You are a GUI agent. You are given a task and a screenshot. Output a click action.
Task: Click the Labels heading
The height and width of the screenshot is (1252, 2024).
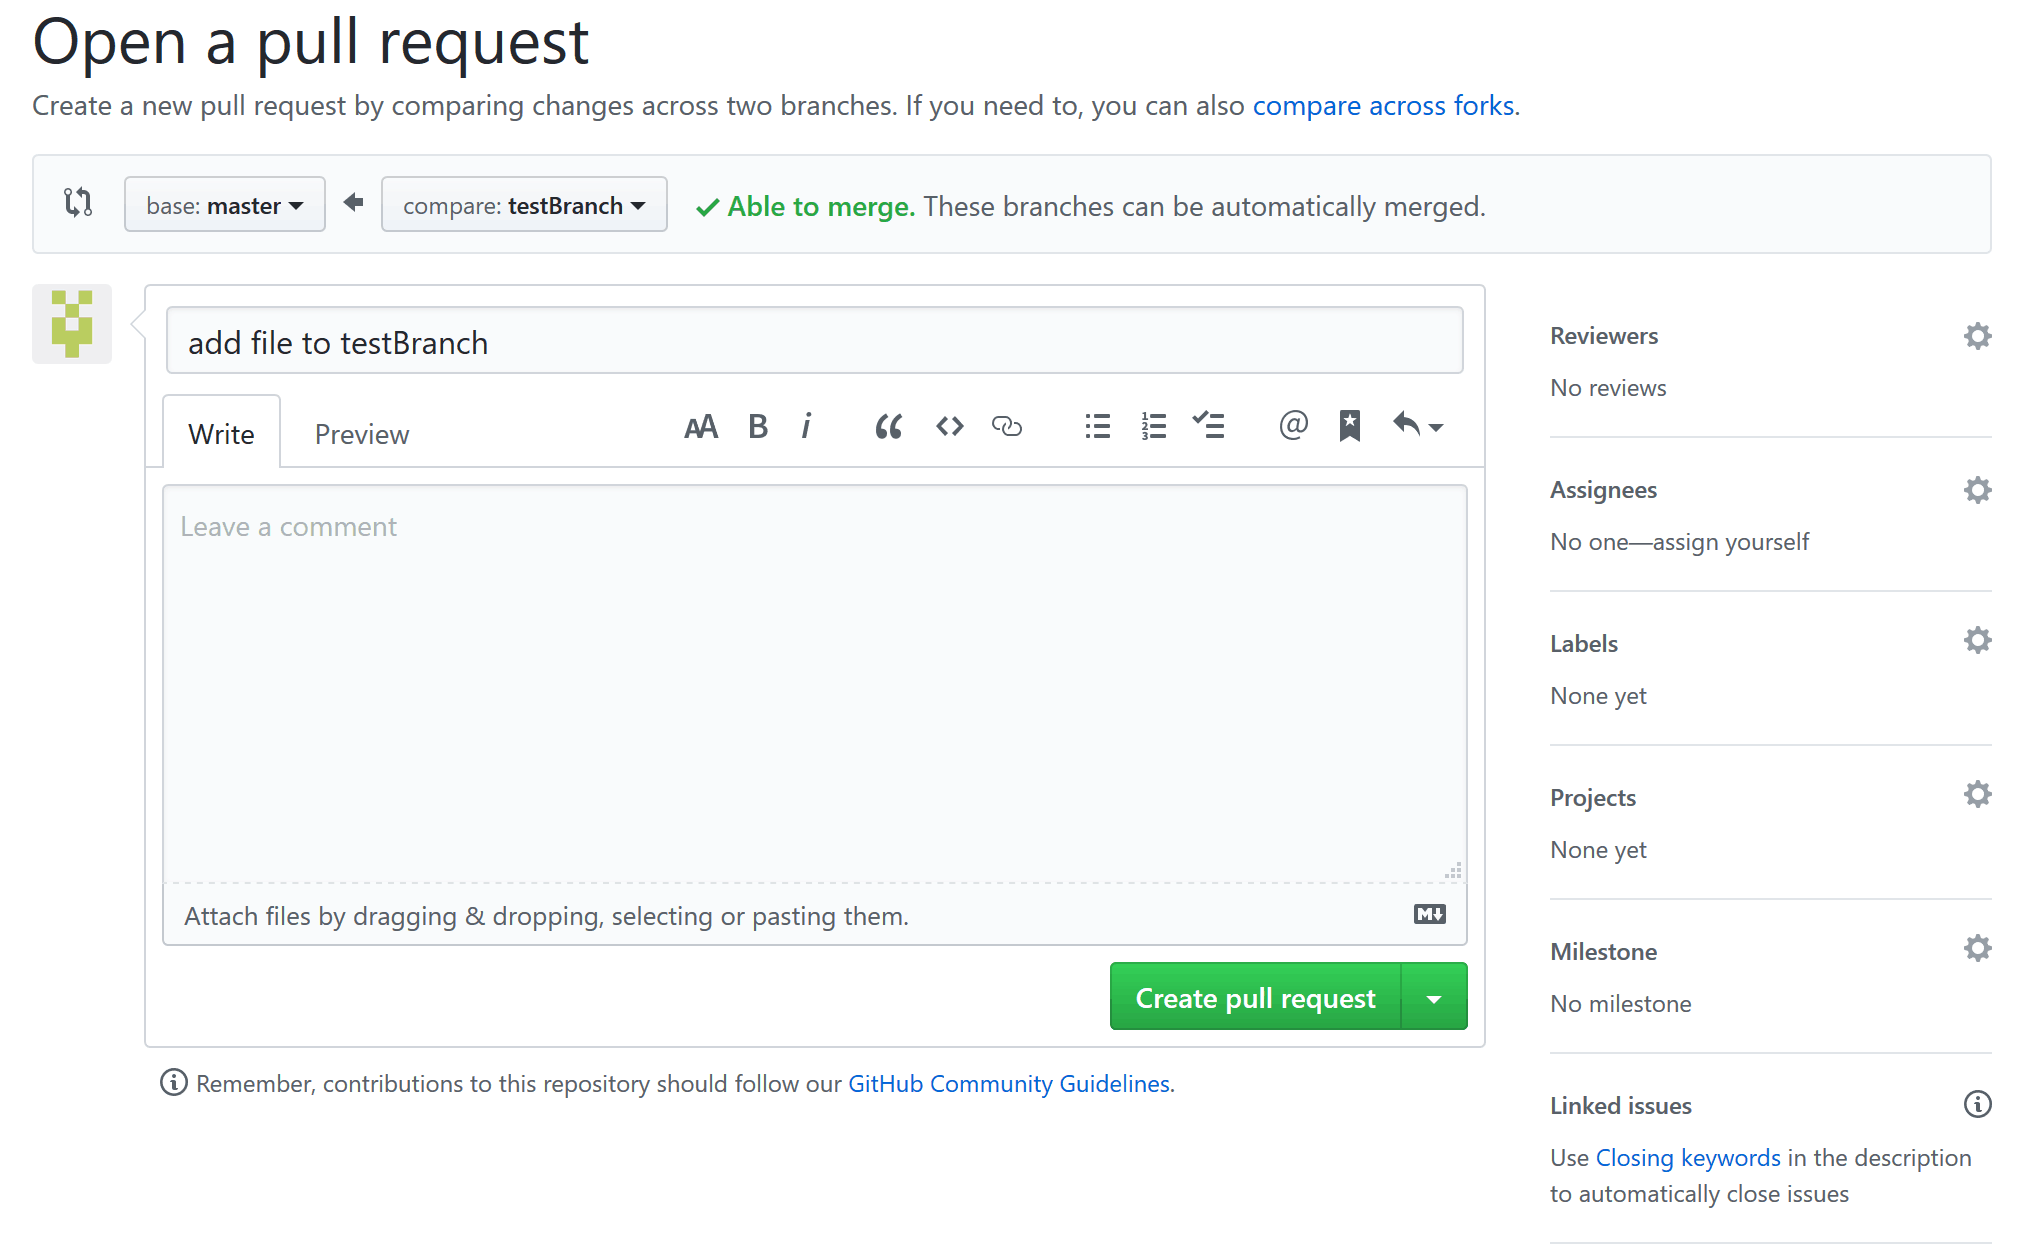(x=1584, y=644)
